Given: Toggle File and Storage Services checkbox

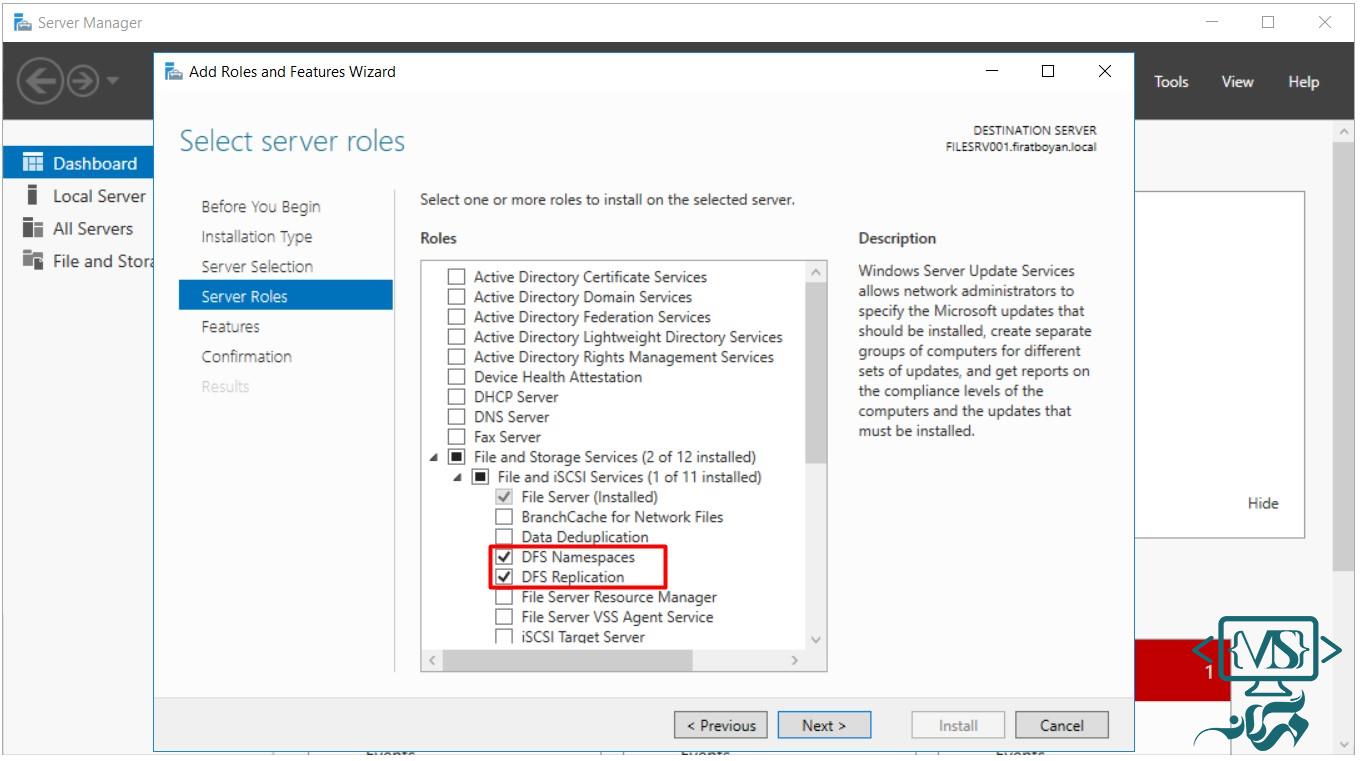Looking at the screenshot, I should coord(456,457).
